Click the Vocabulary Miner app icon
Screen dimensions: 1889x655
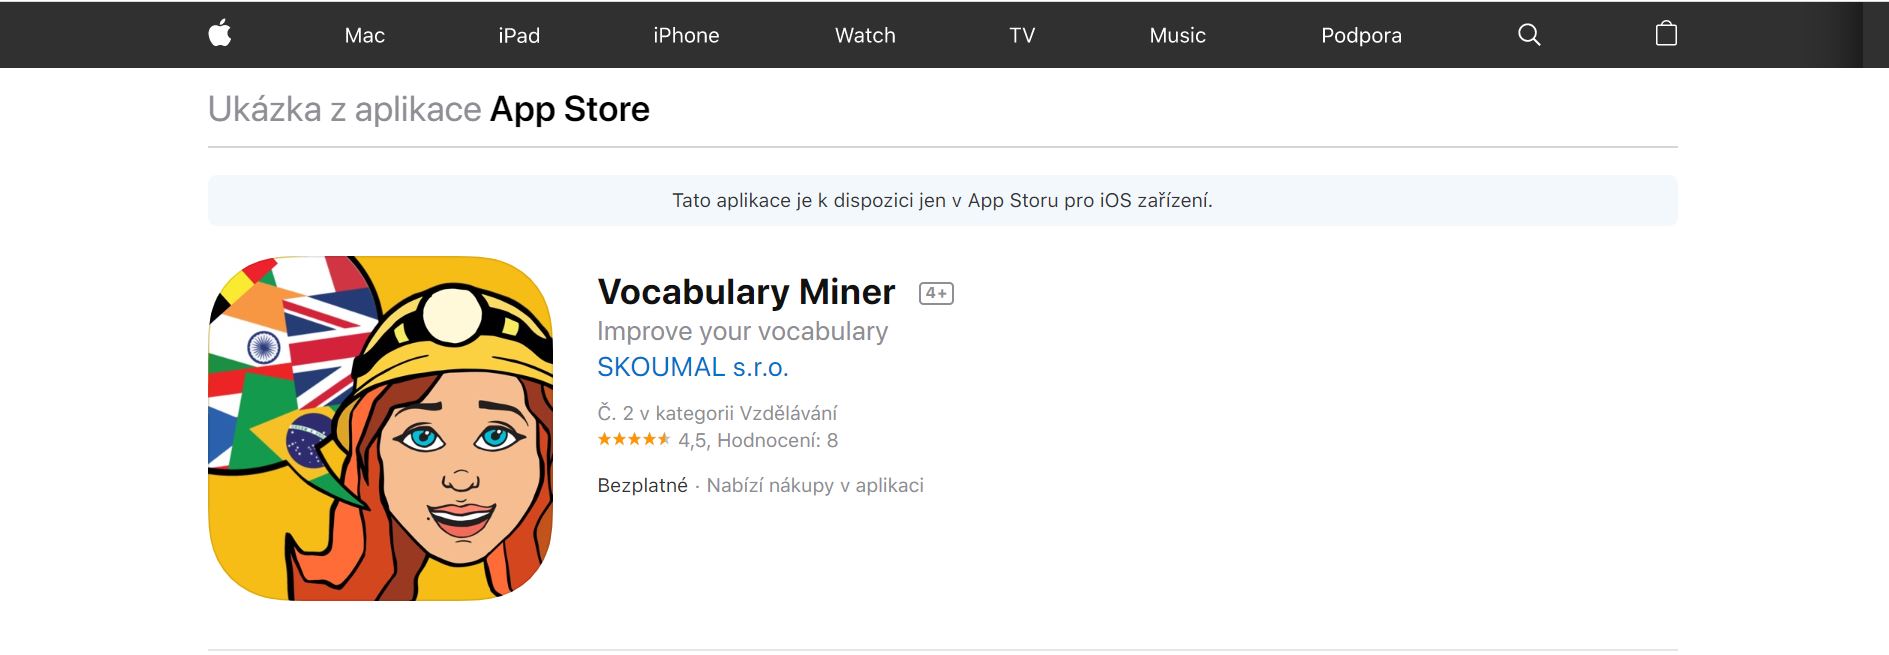(380, 428)
